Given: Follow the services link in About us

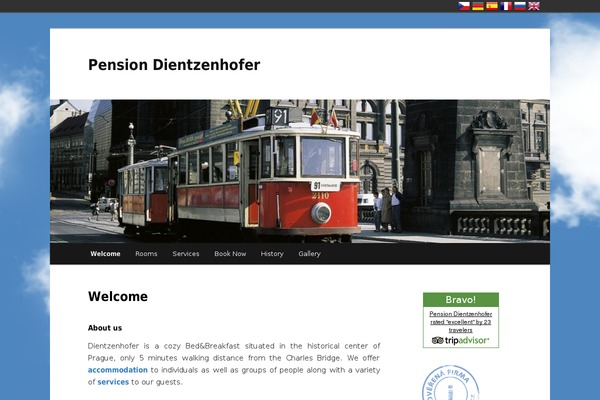Looking at the screenshot, I should point(113,382).
